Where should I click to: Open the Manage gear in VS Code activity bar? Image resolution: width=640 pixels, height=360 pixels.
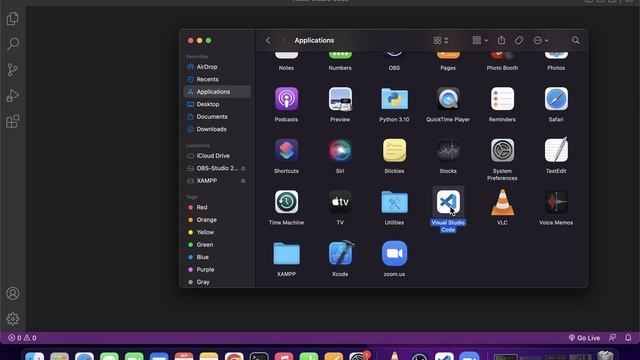coord(13,319)
